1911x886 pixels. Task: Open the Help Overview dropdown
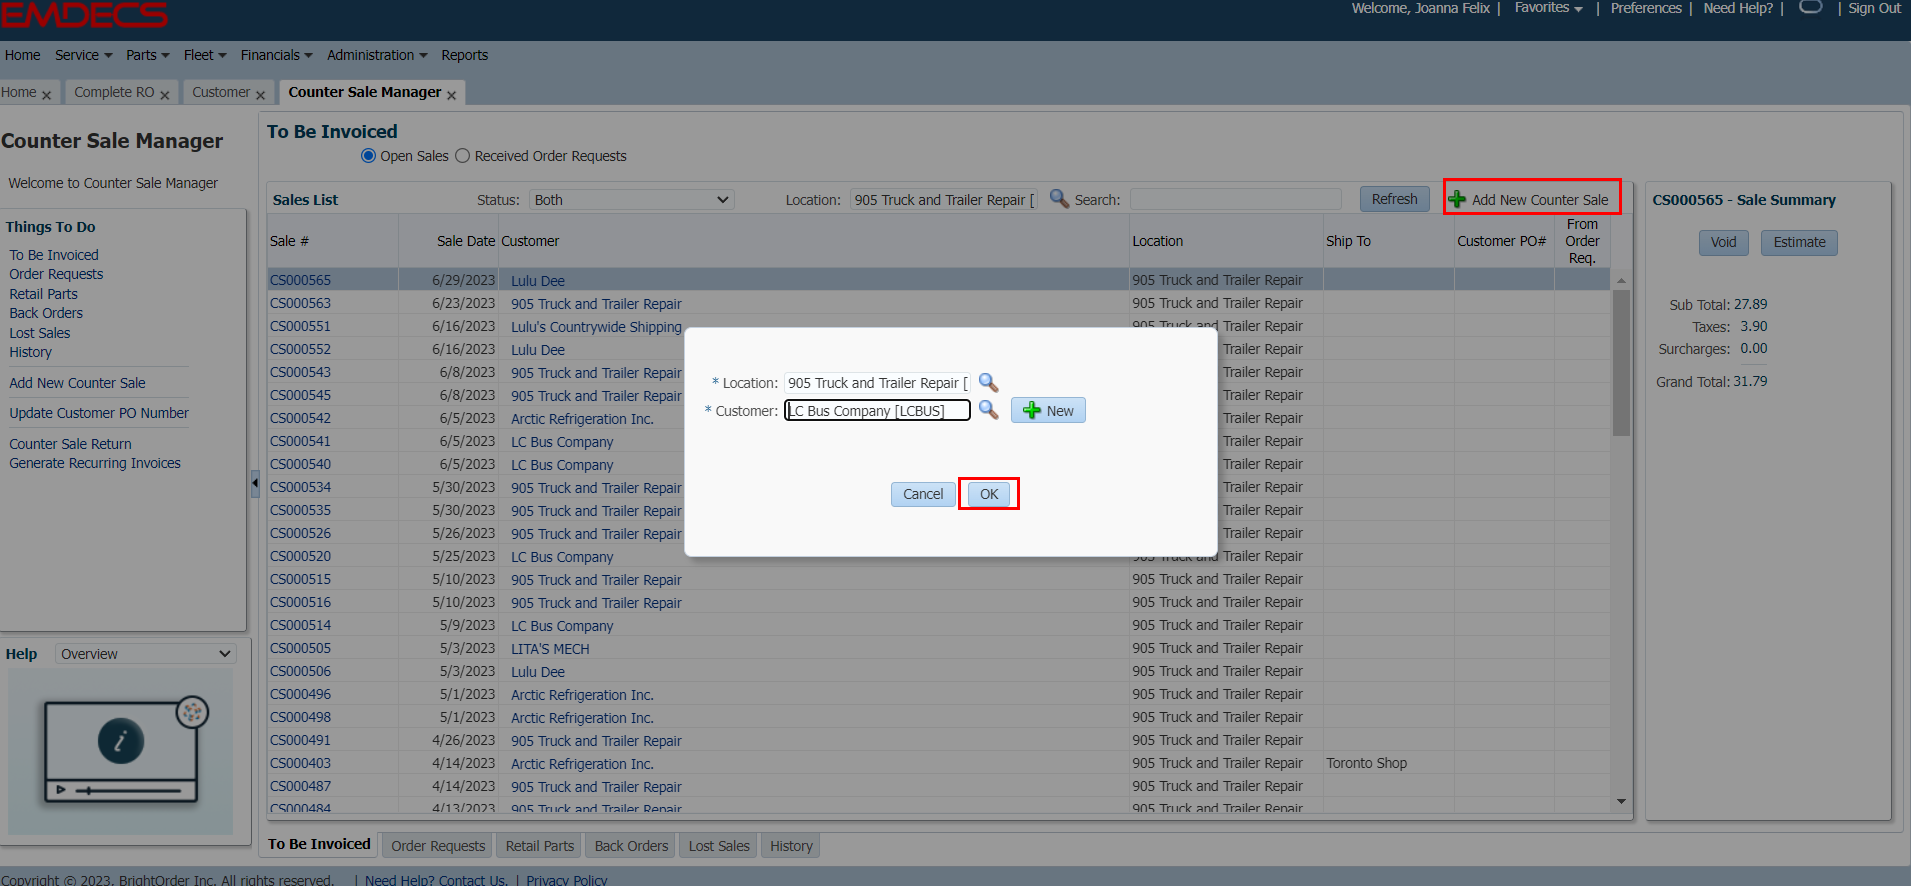[x=145, y=654]
